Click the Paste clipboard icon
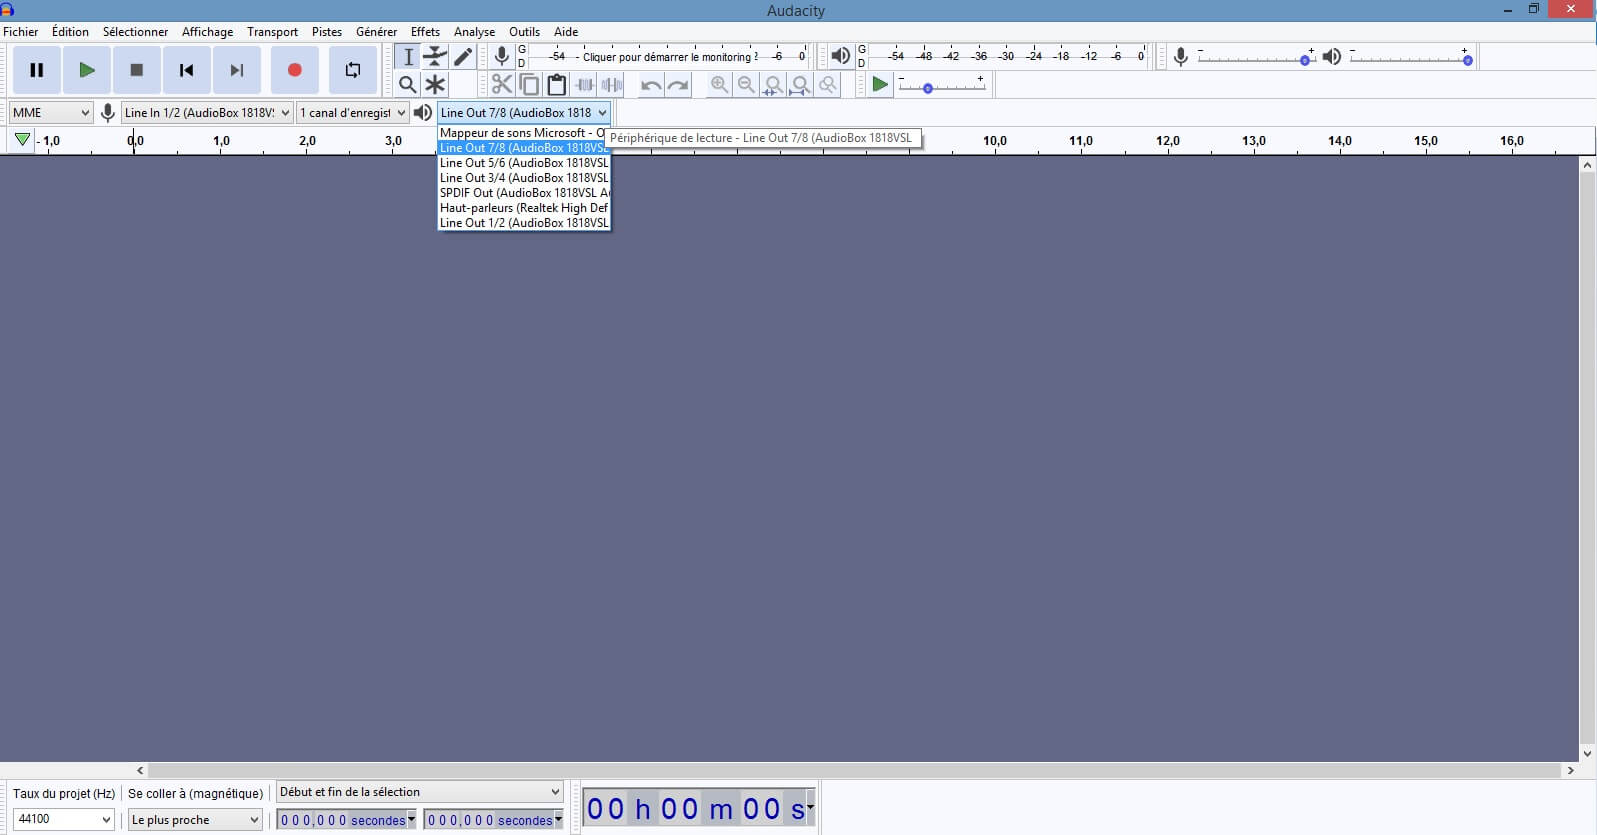The height and width of the screenshot is (835, 1597). 557,85
